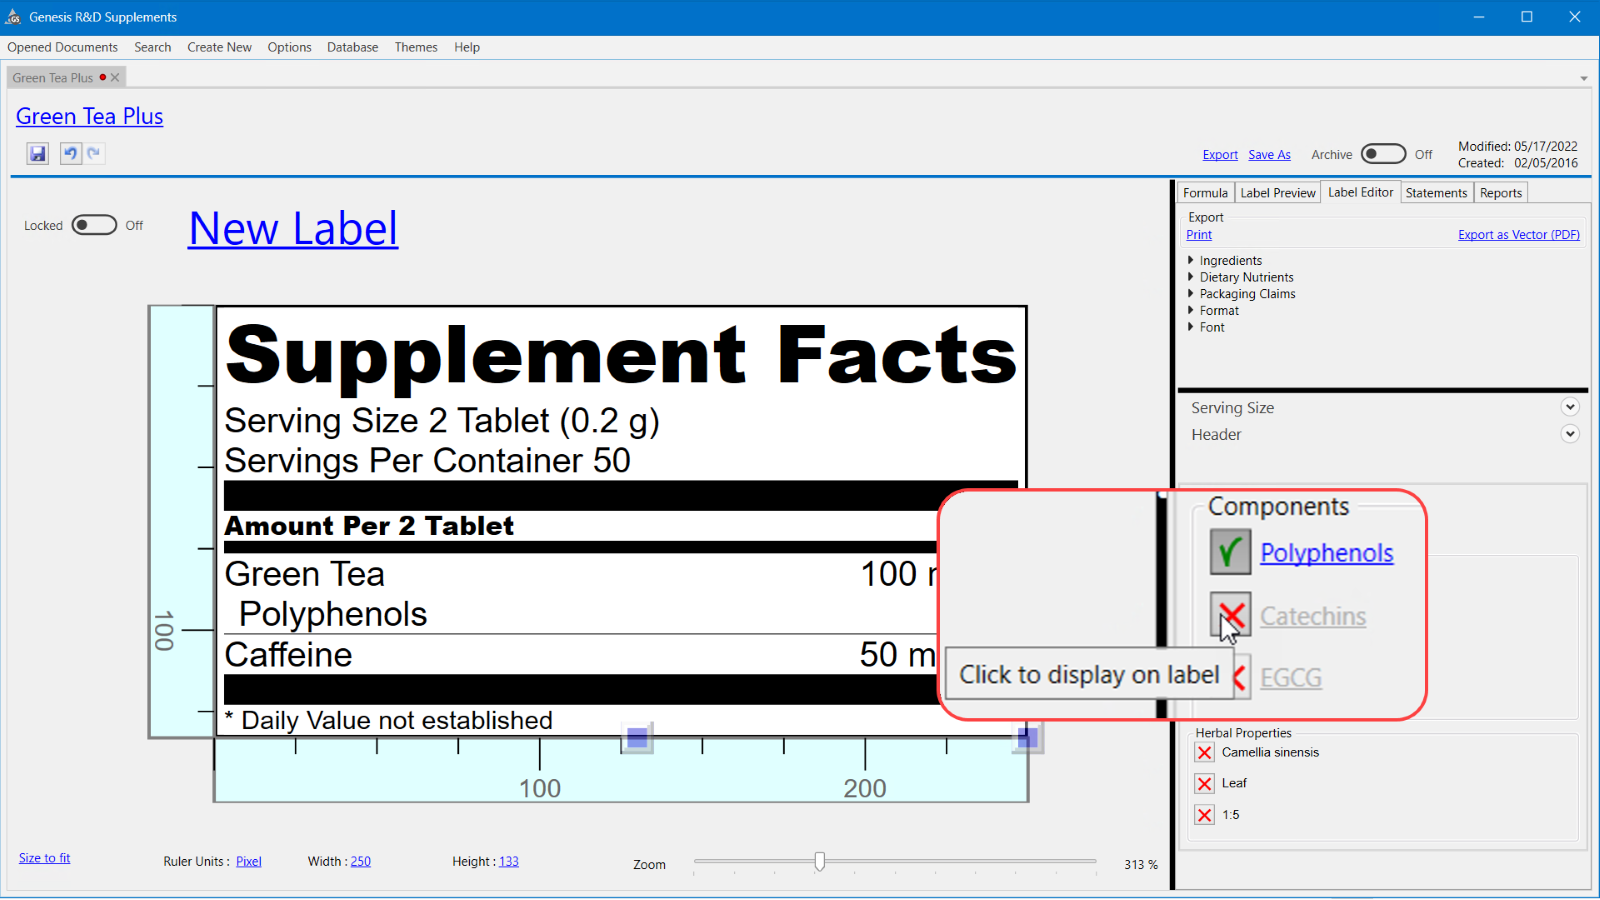The image size is (1600, 900).
Task: Switch to the Formula tab
Action: coord(1205,193)
